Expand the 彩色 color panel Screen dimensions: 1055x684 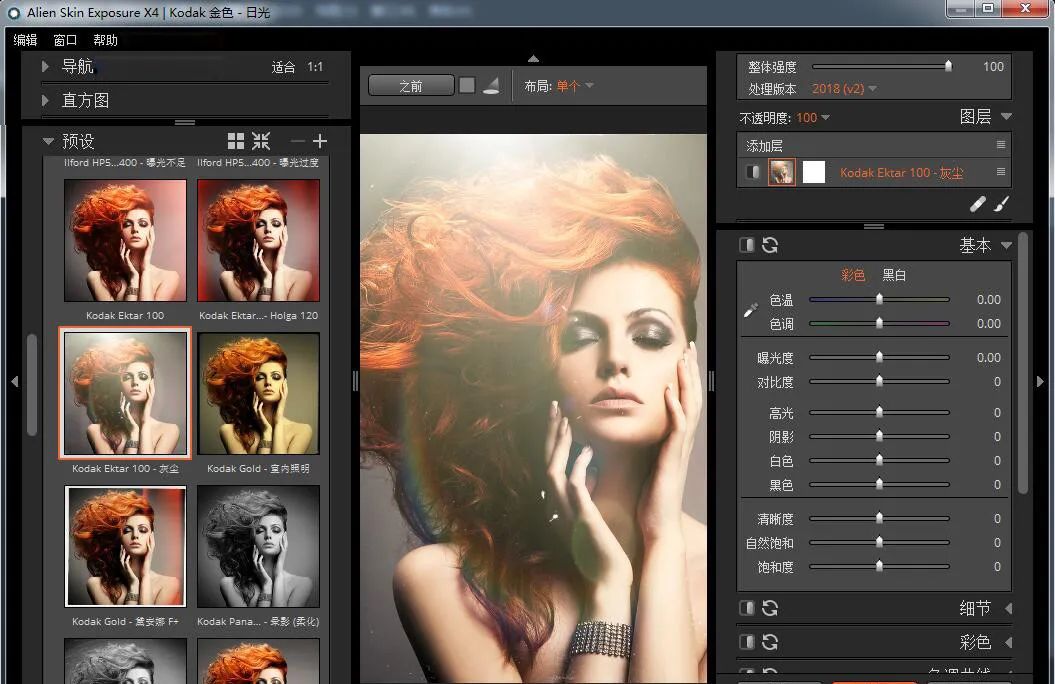tap(1008, 642)
